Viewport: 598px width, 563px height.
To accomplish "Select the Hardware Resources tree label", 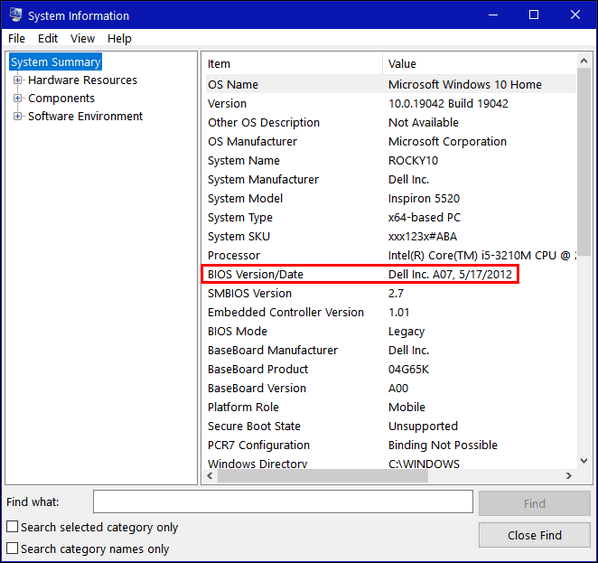I will [82, 80].
